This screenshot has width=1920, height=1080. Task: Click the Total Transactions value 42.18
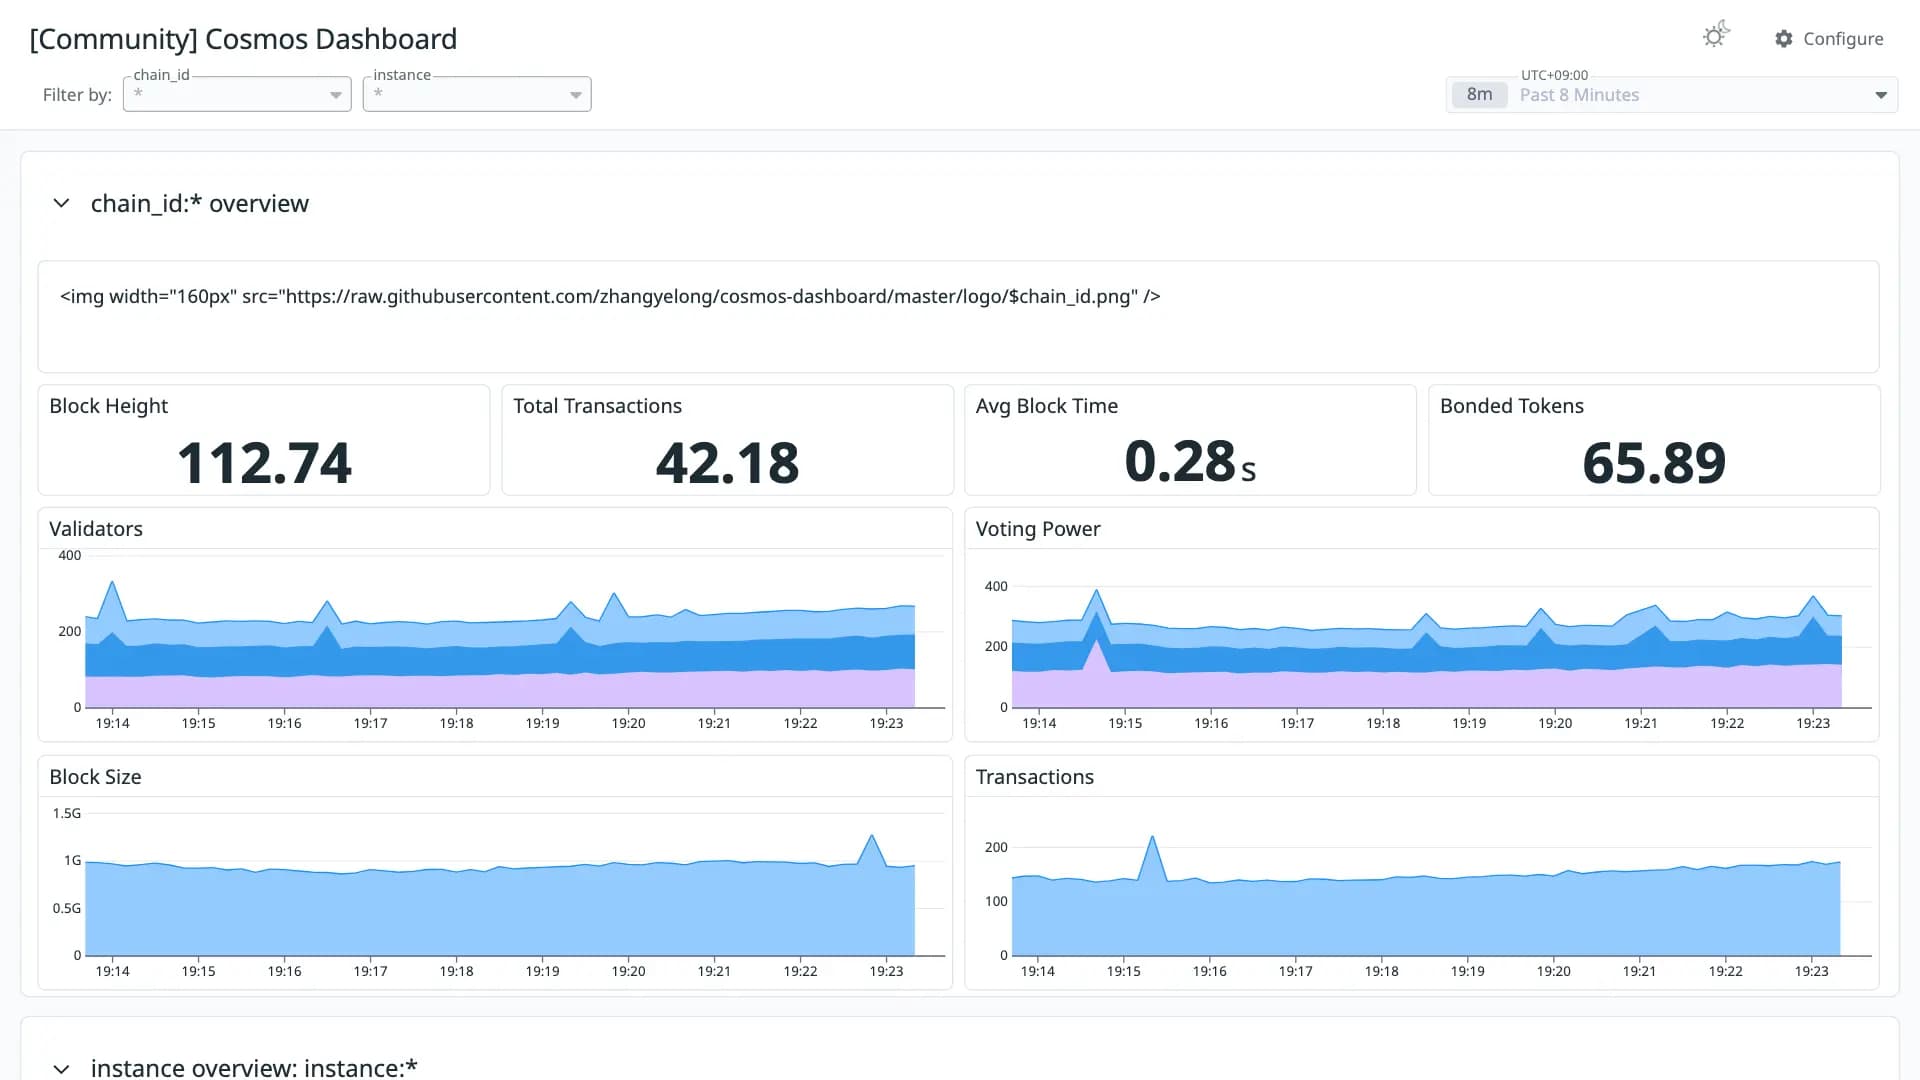(x=727, y=463)
